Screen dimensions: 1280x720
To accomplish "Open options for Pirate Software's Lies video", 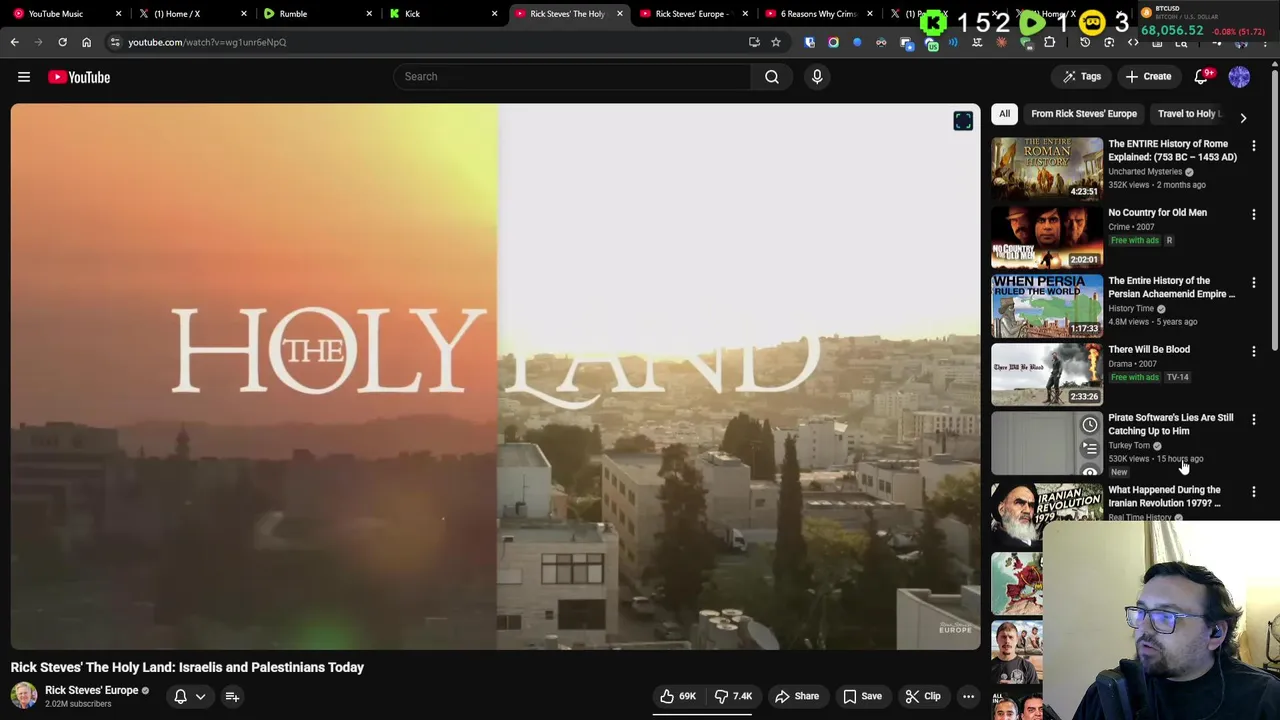I will pos(1254,419).
